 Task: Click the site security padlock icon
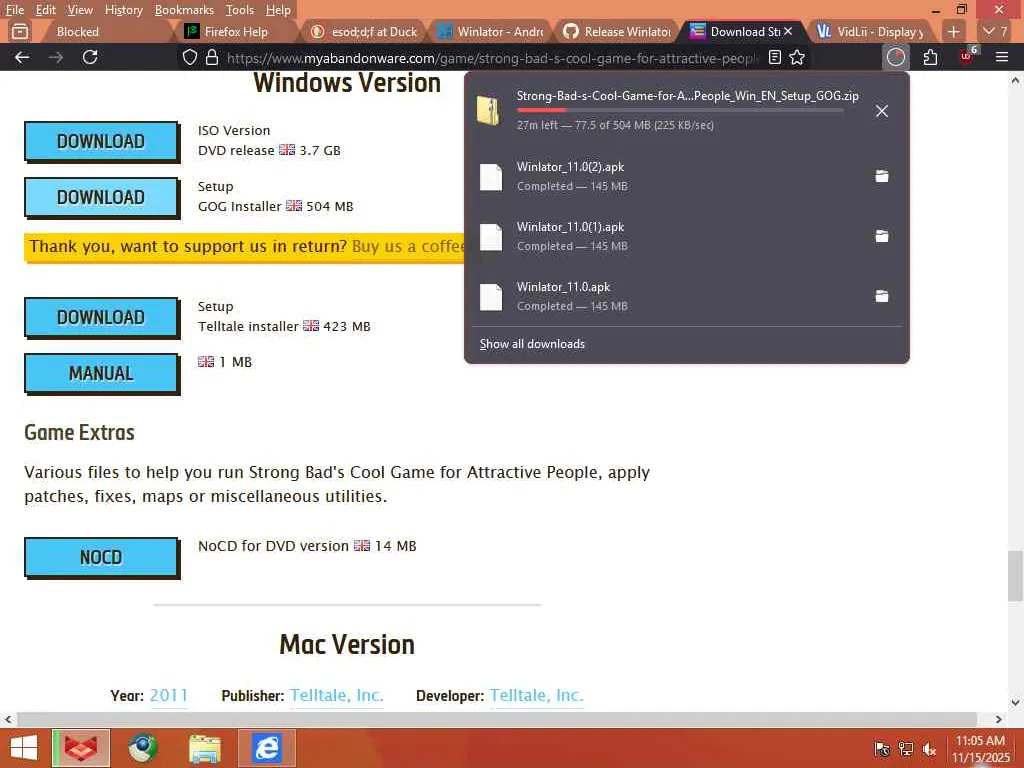(212, 57)
